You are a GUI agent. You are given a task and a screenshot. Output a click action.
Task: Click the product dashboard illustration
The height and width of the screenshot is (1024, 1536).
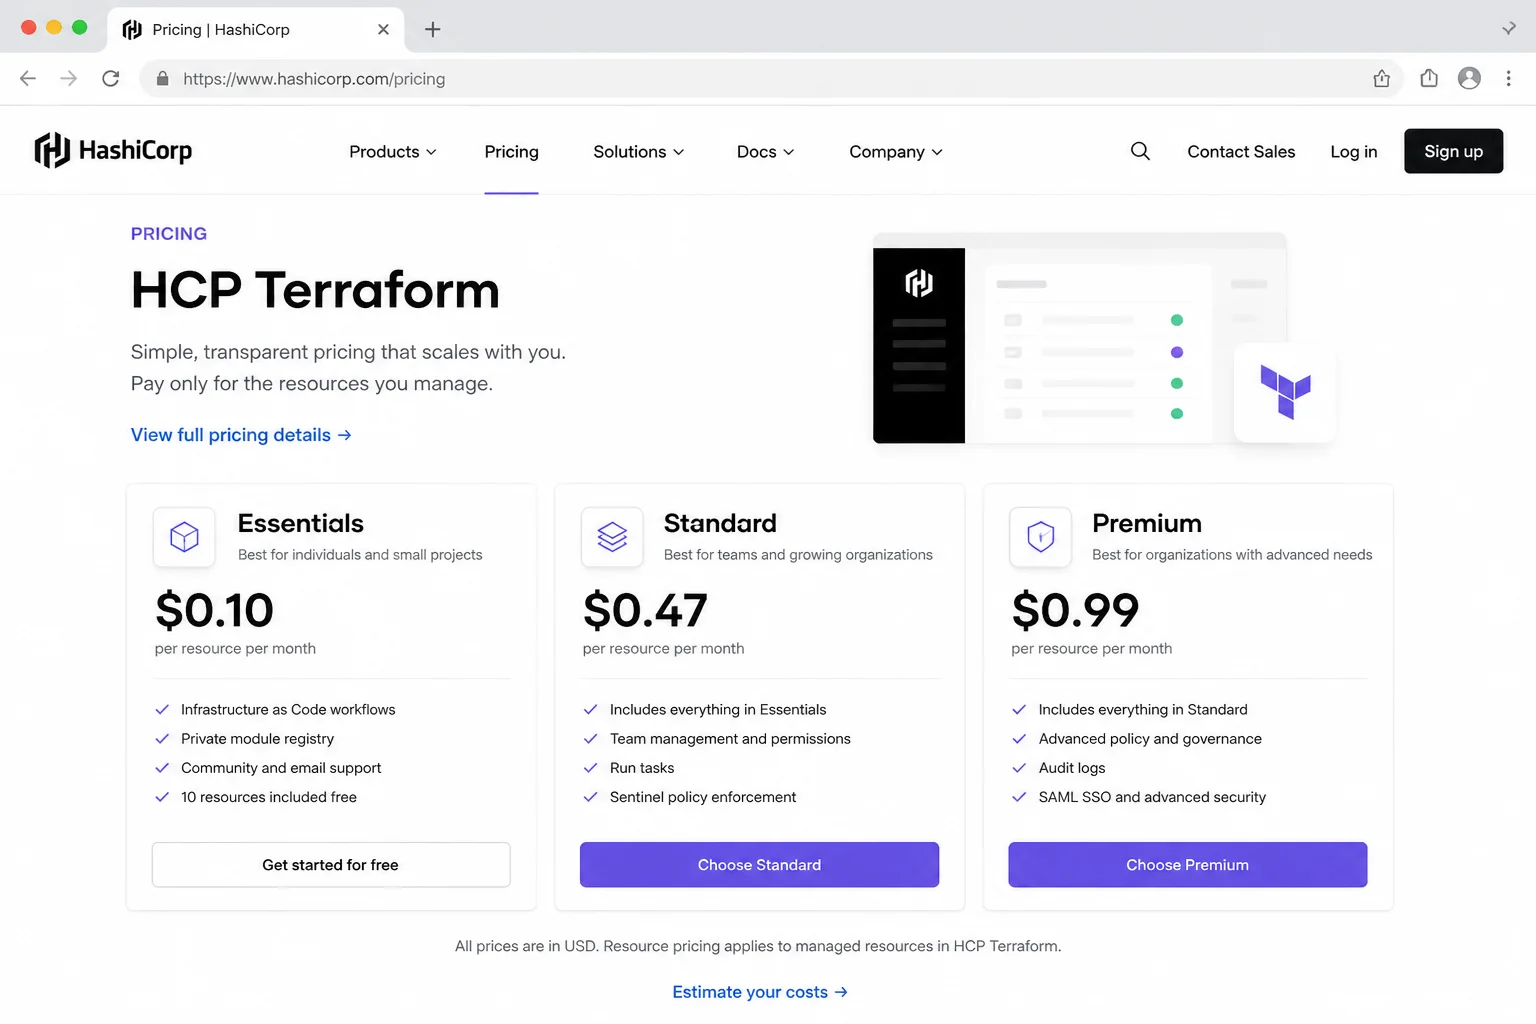point(1104,340)
